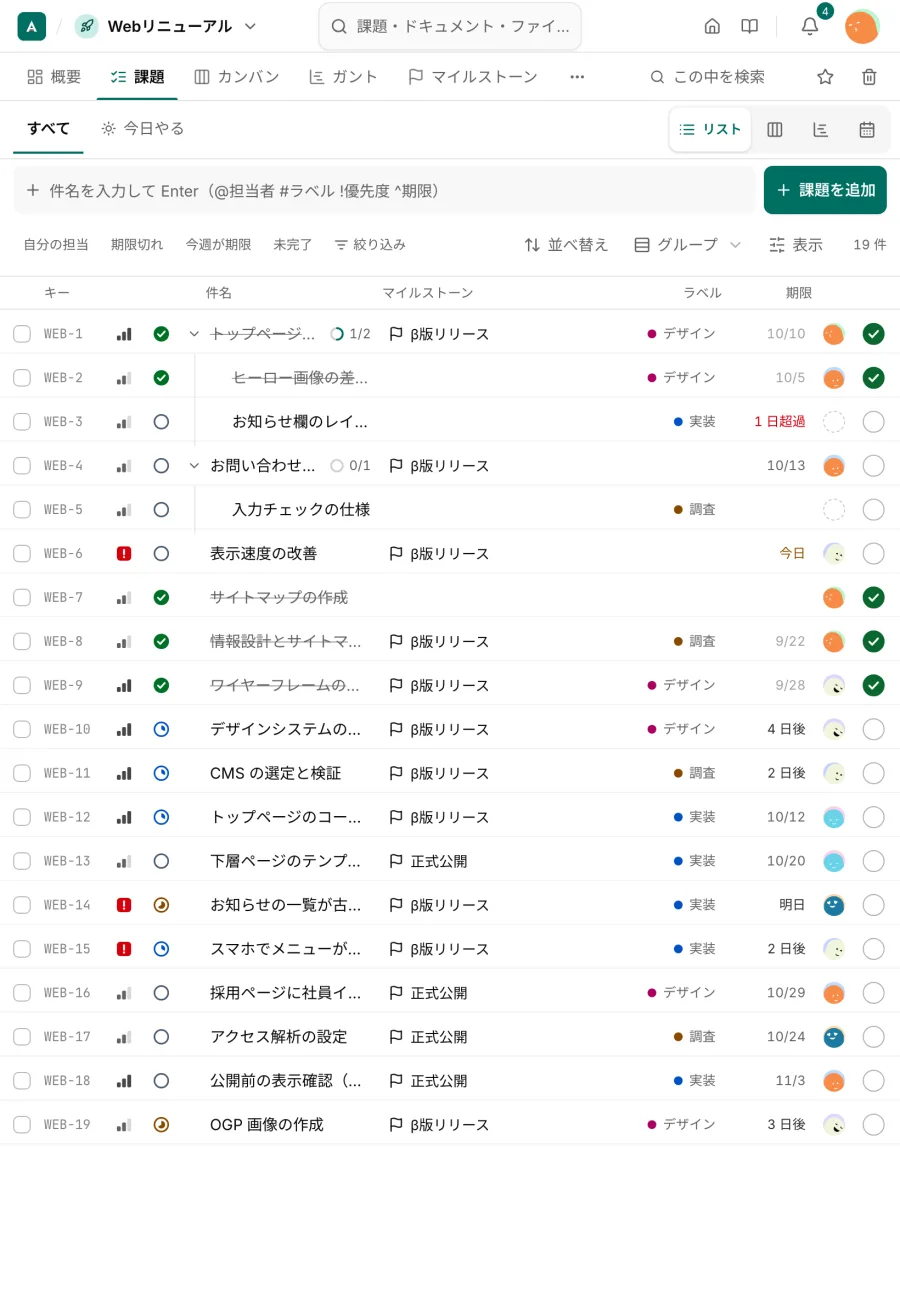Screen dimensions: 900x1296
Task: Click the rocket project icon
Action: click(87, 26)
